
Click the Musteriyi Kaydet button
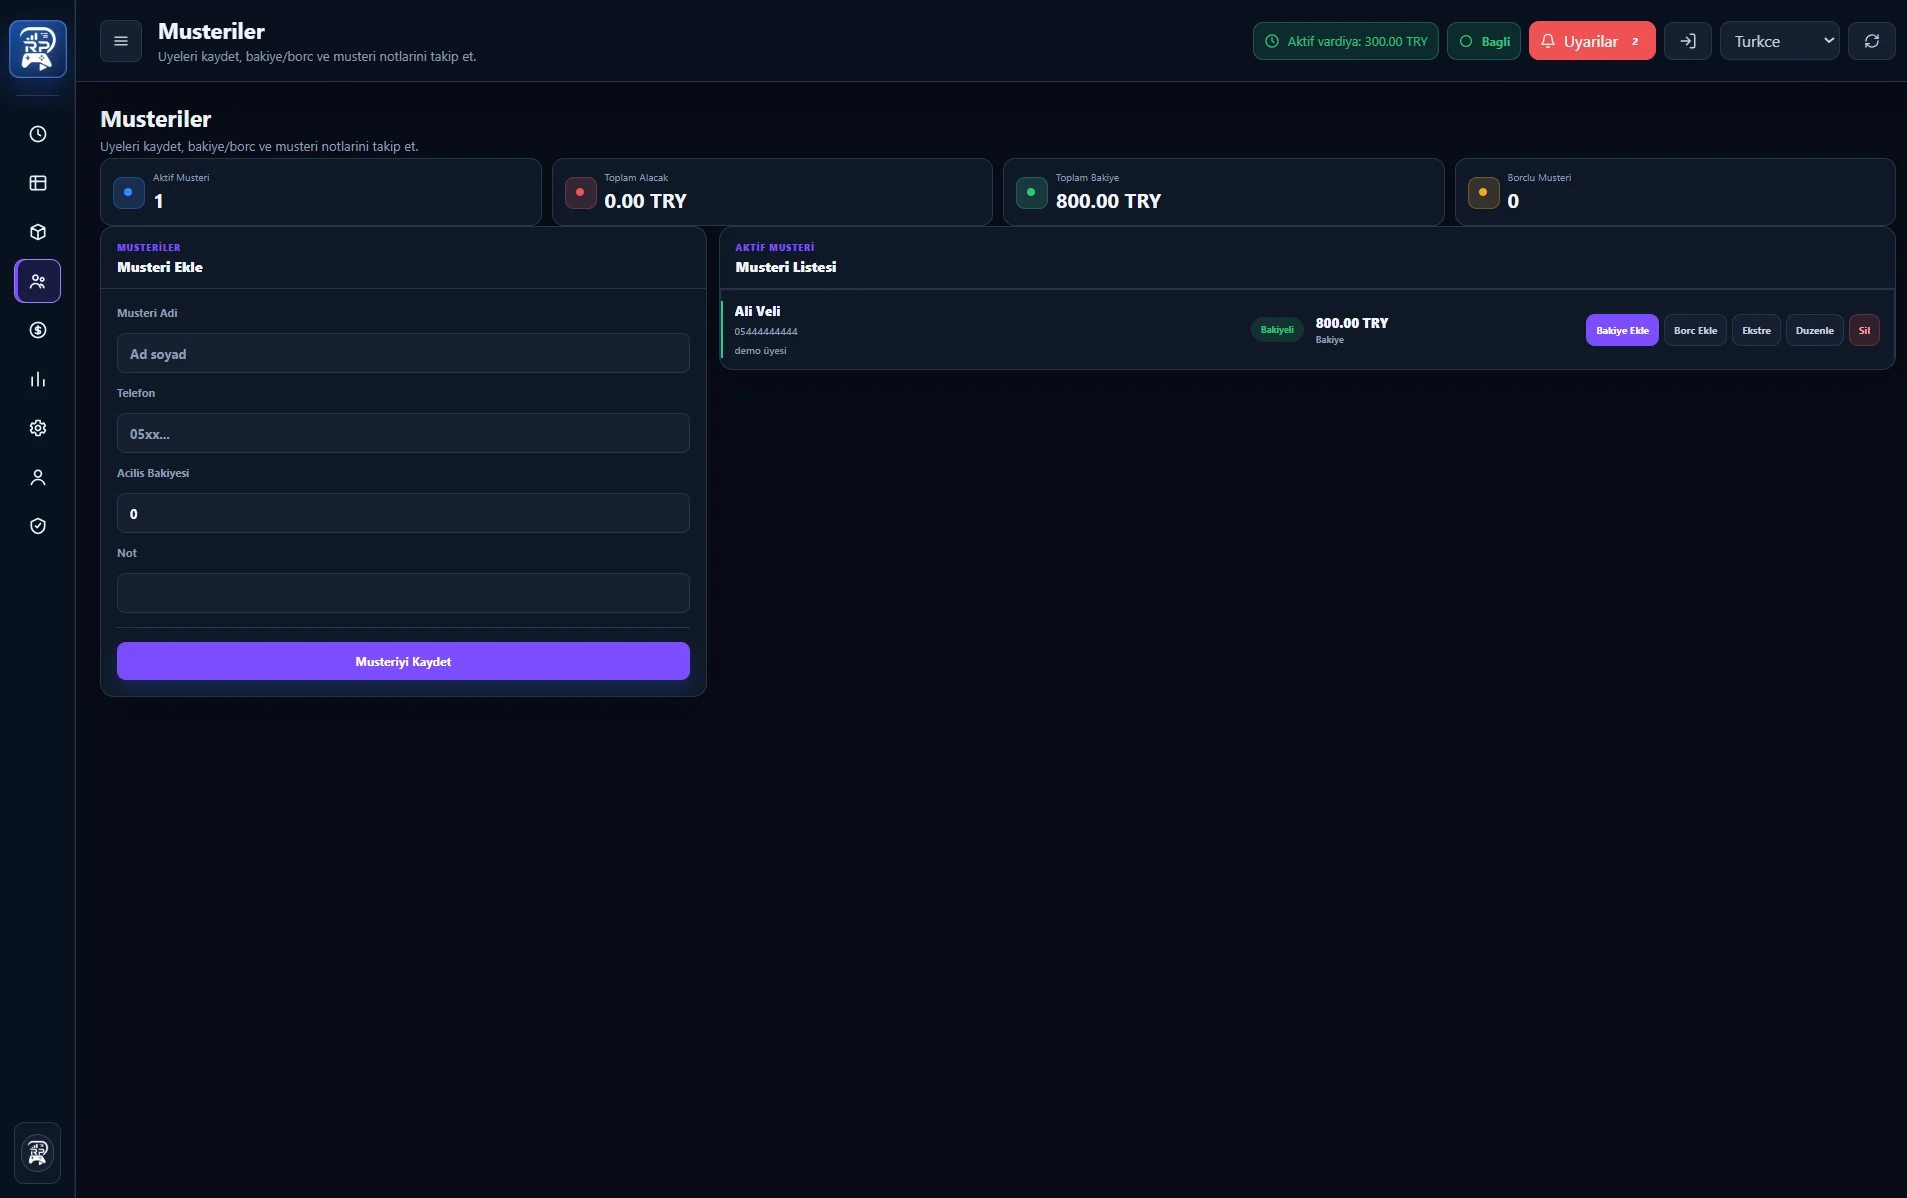(x=403, y=661)
